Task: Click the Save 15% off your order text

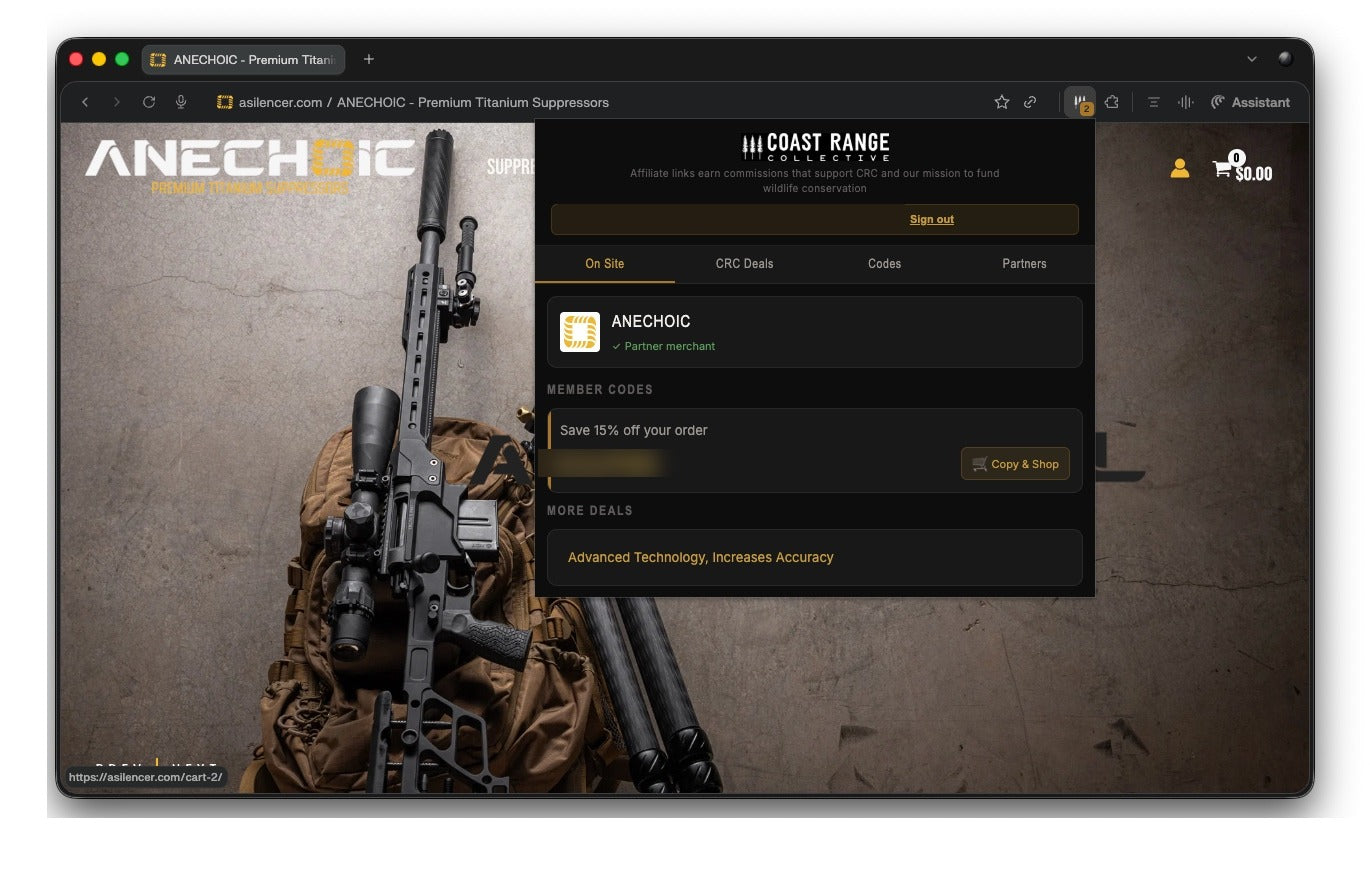Action: (633, 430)
